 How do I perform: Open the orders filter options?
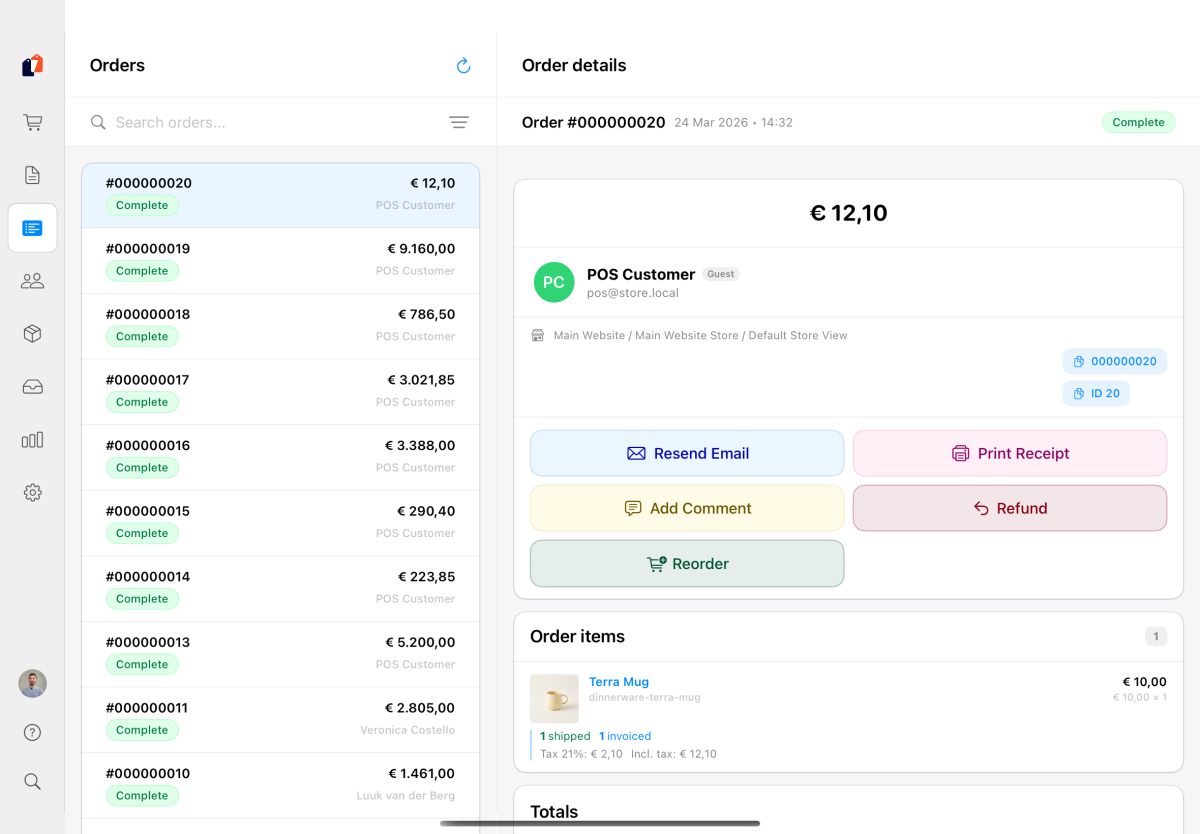click(x=458, y=121)
